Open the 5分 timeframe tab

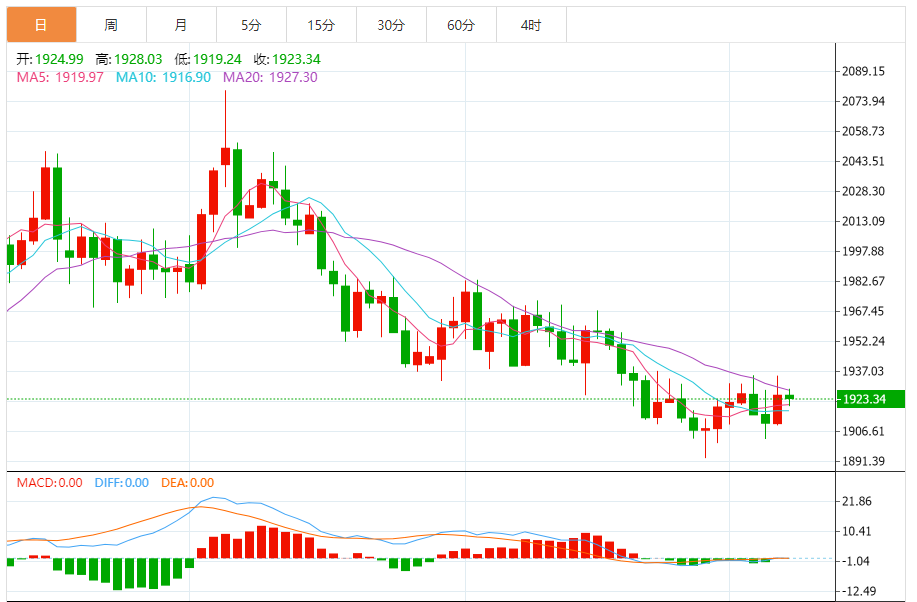tap(251, 25)
